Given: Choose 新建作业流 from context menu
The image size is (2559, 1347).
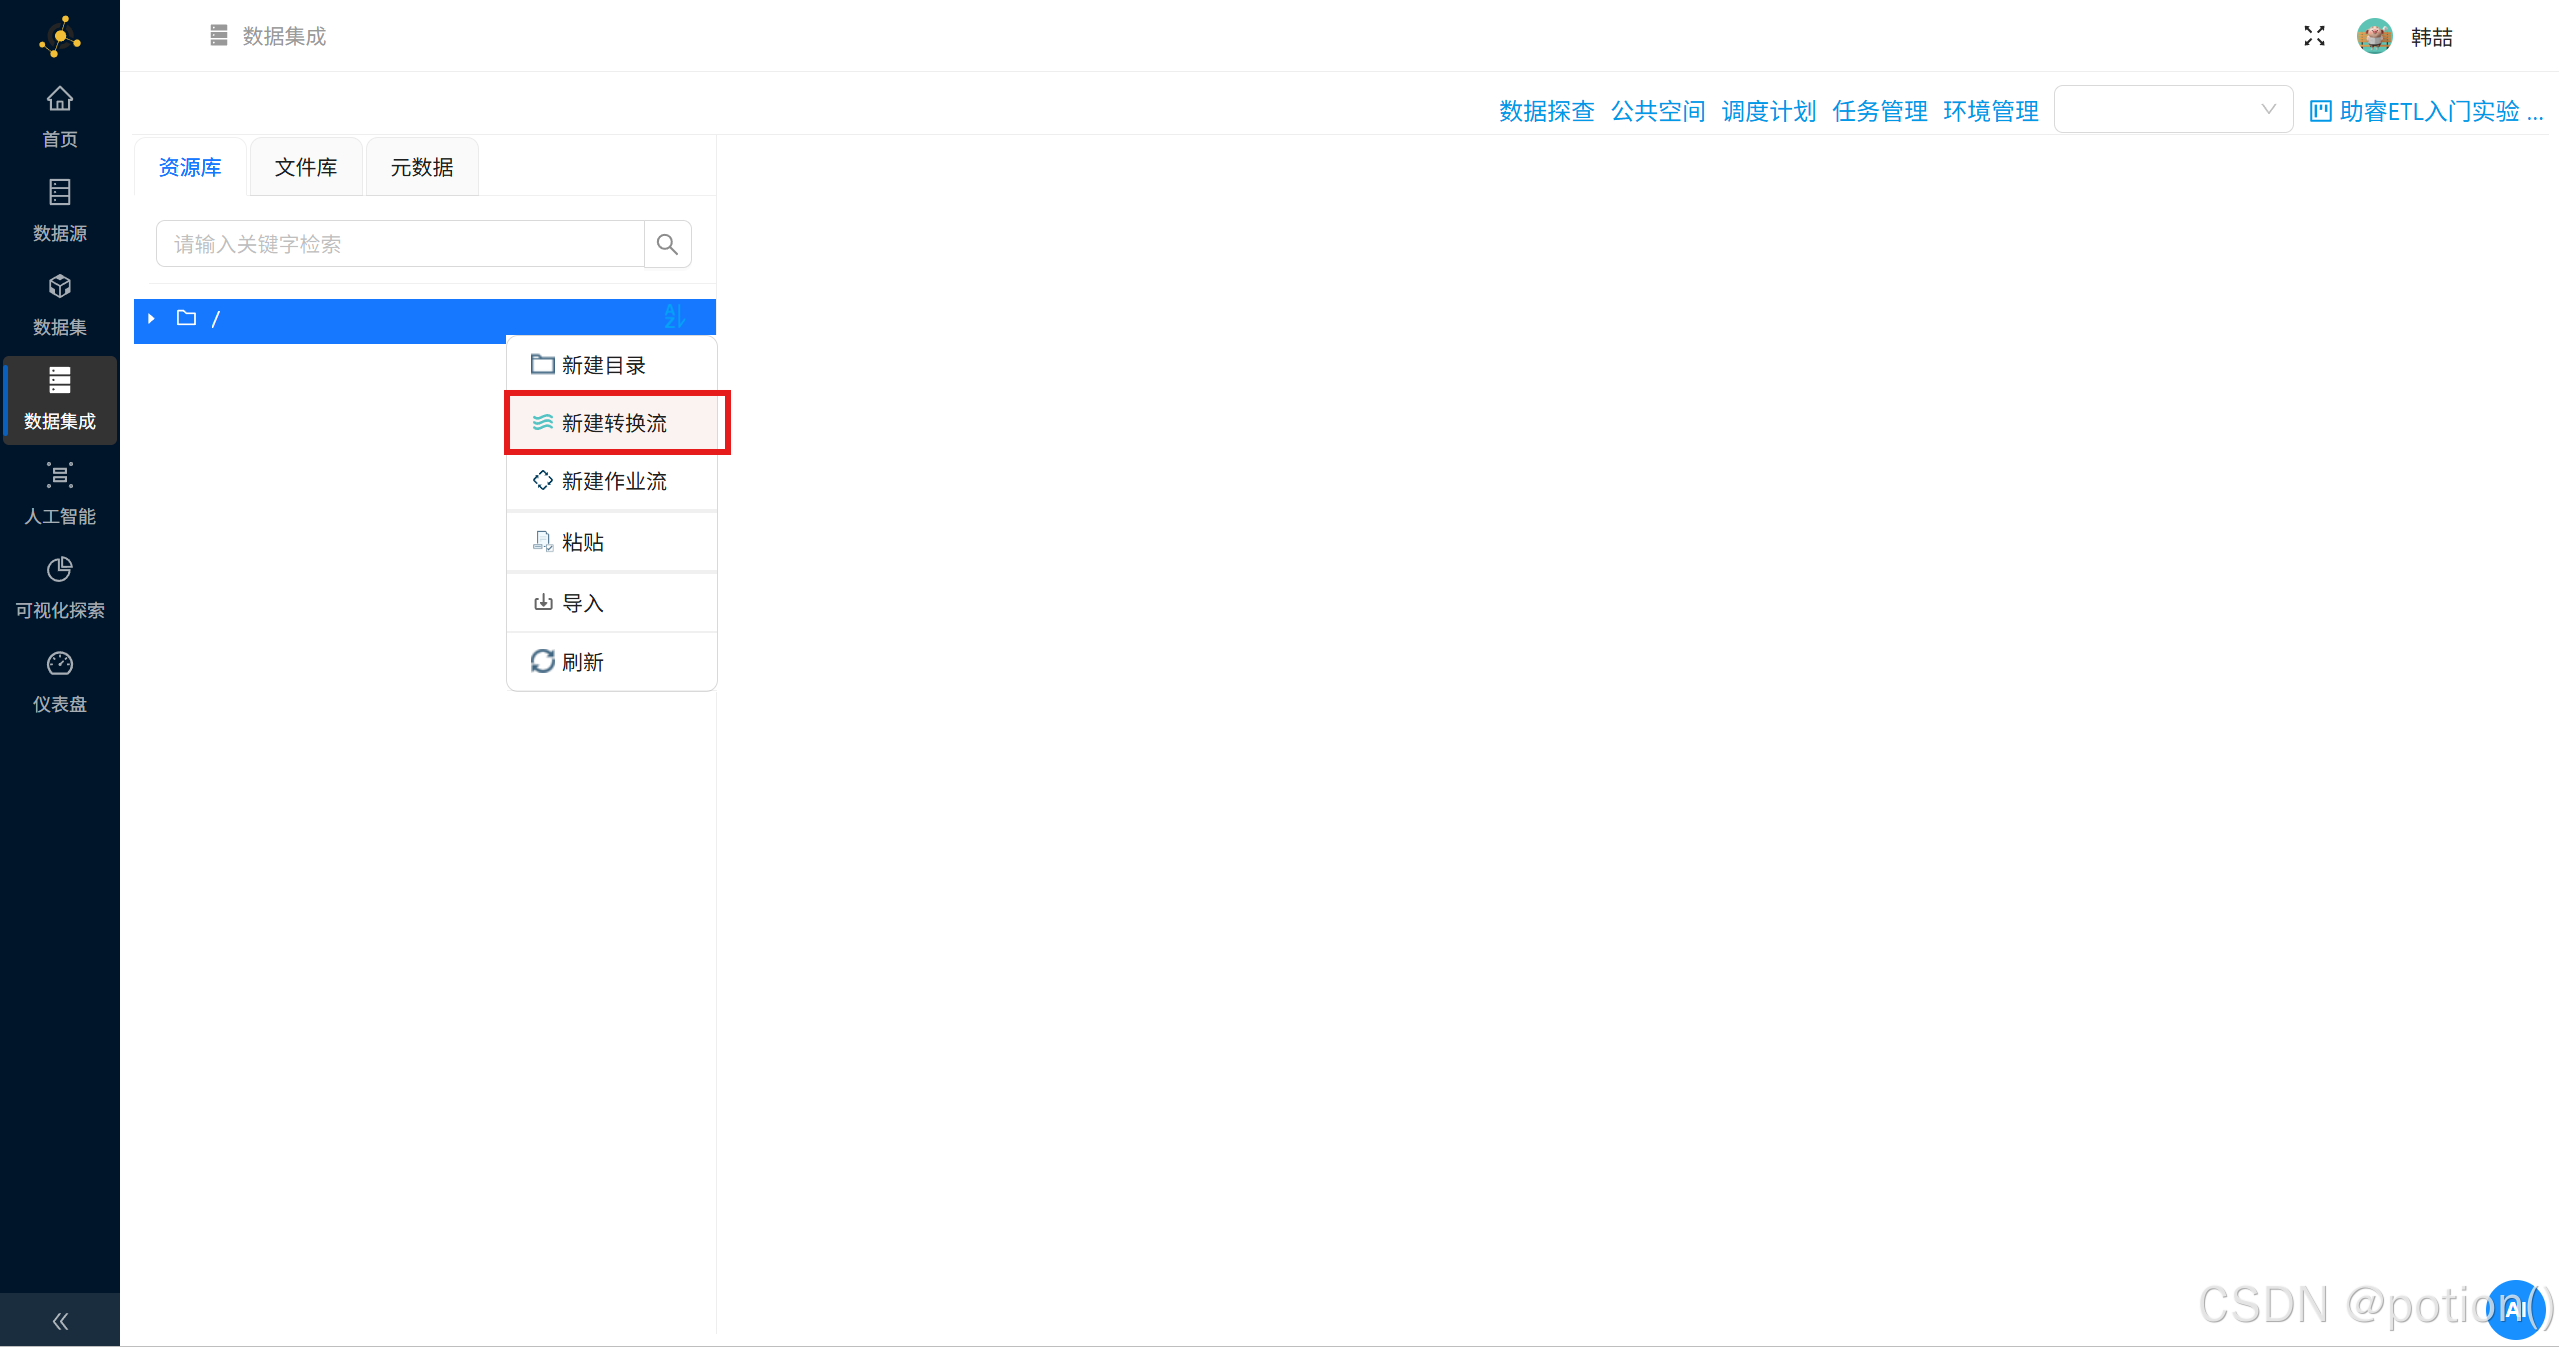Looking at the screenshot, I should tap(613, 481).
